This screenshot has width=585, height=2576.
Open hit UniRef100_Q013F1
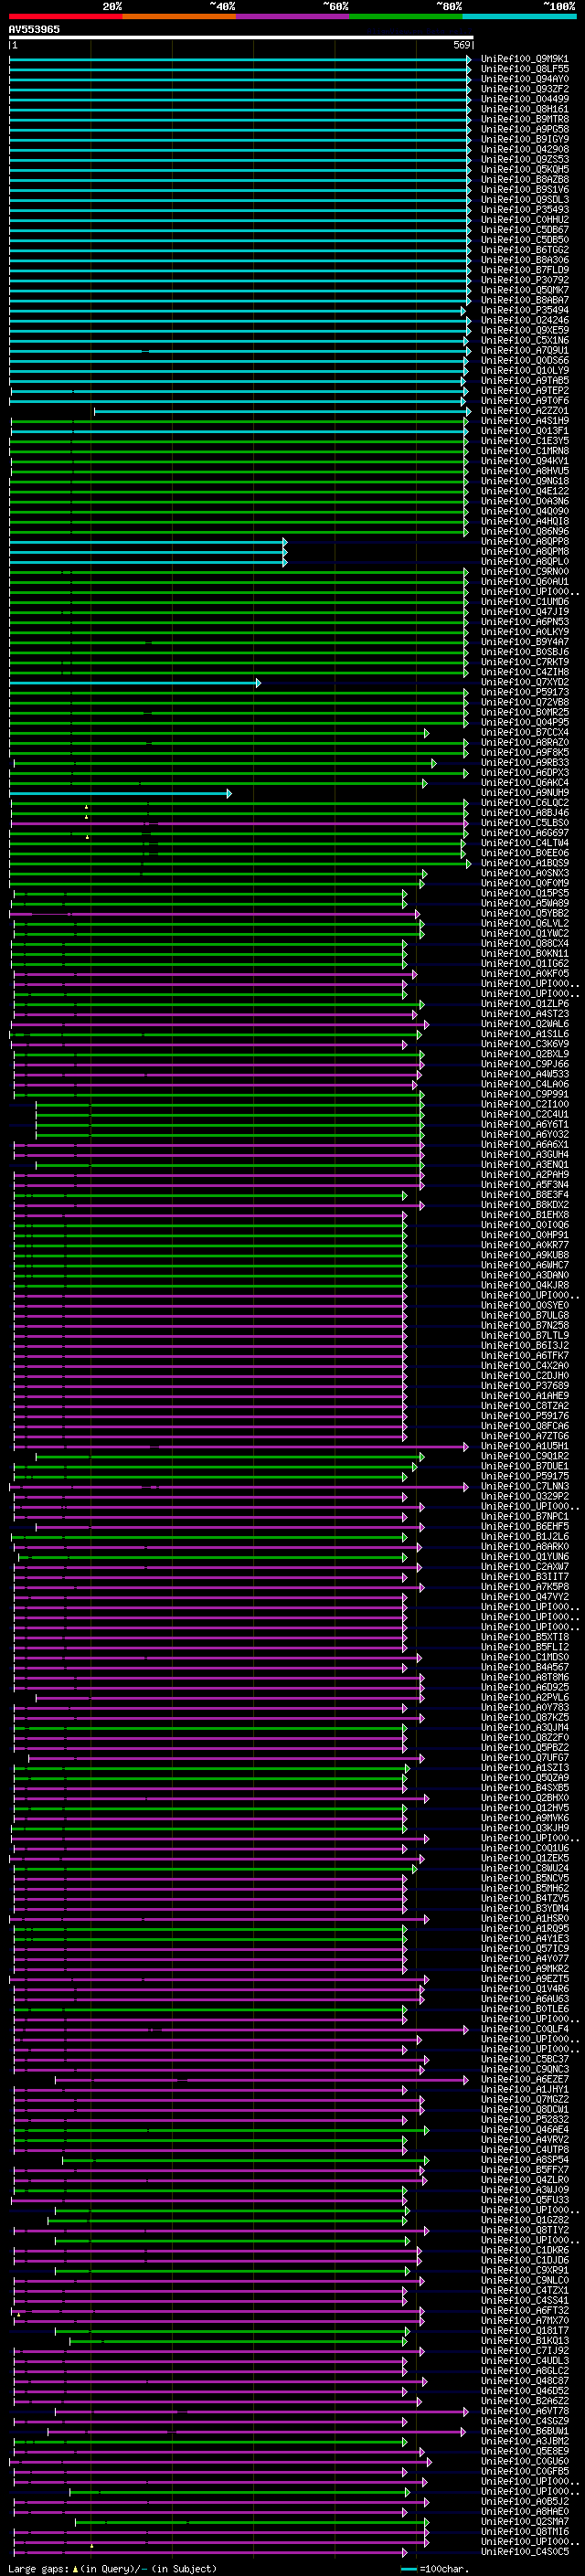click(x=525, y=431)
